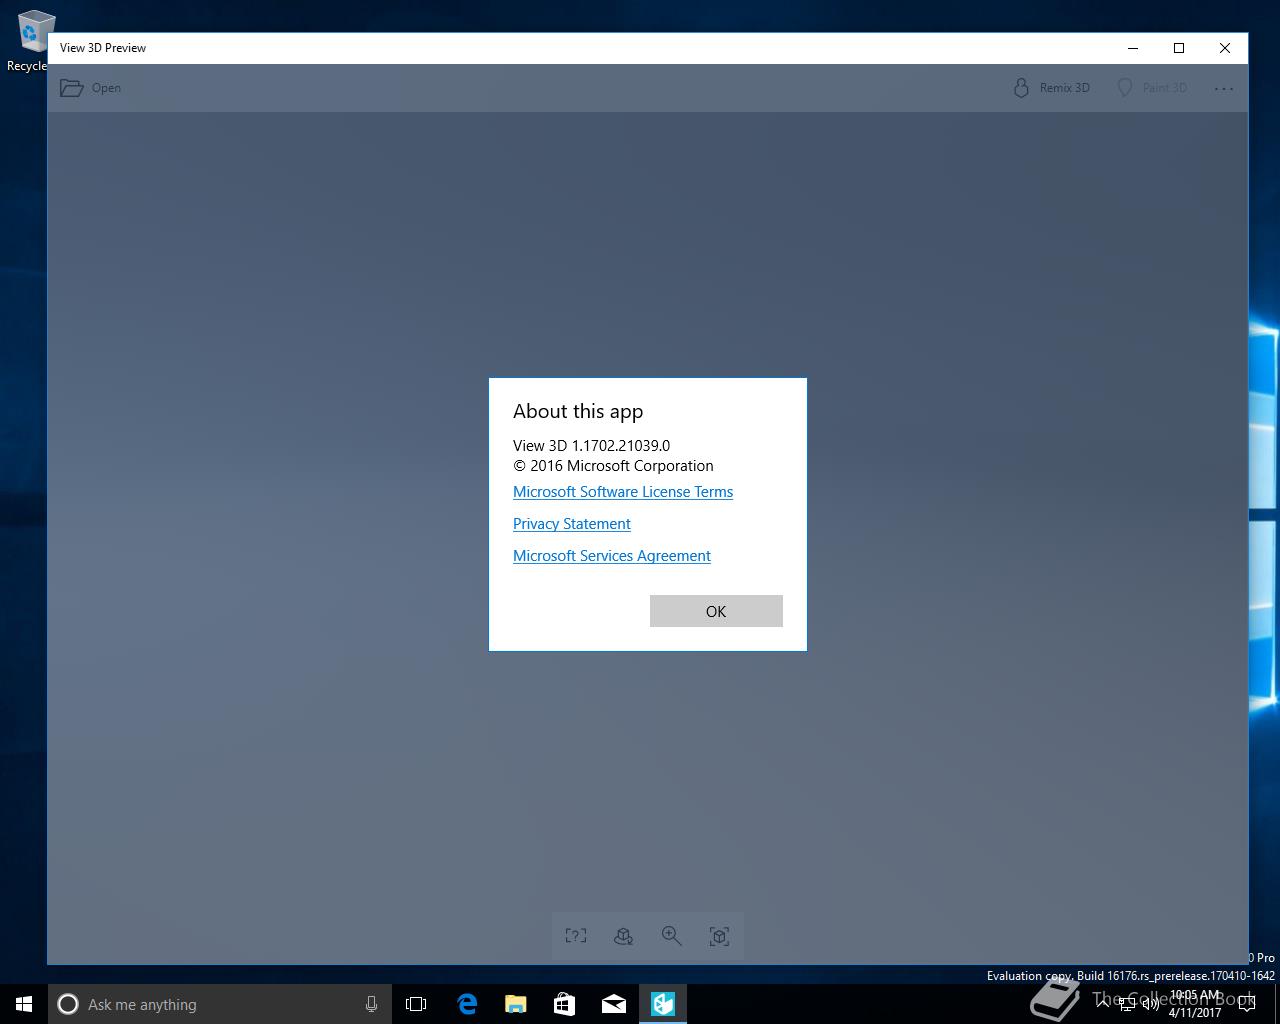This screenshot has width=1280, height=1024.
Task: Open the Windows Start menu
Action: click(24, 1004)
